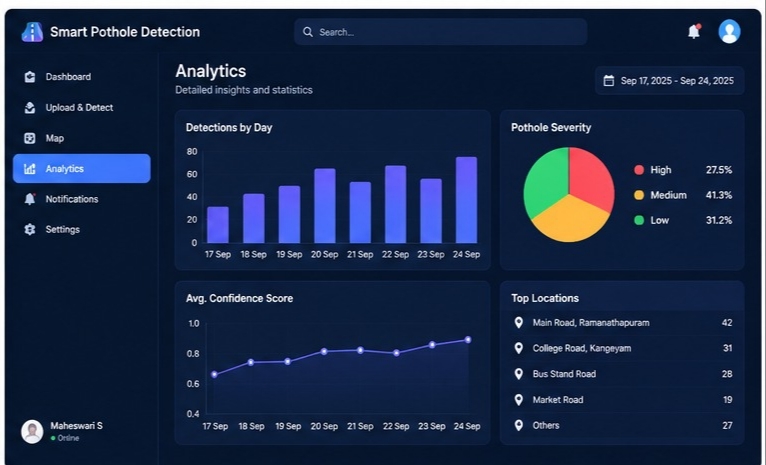
Task: Click the 24 Sep confidence score data point
Action: (x=468, y=339)
